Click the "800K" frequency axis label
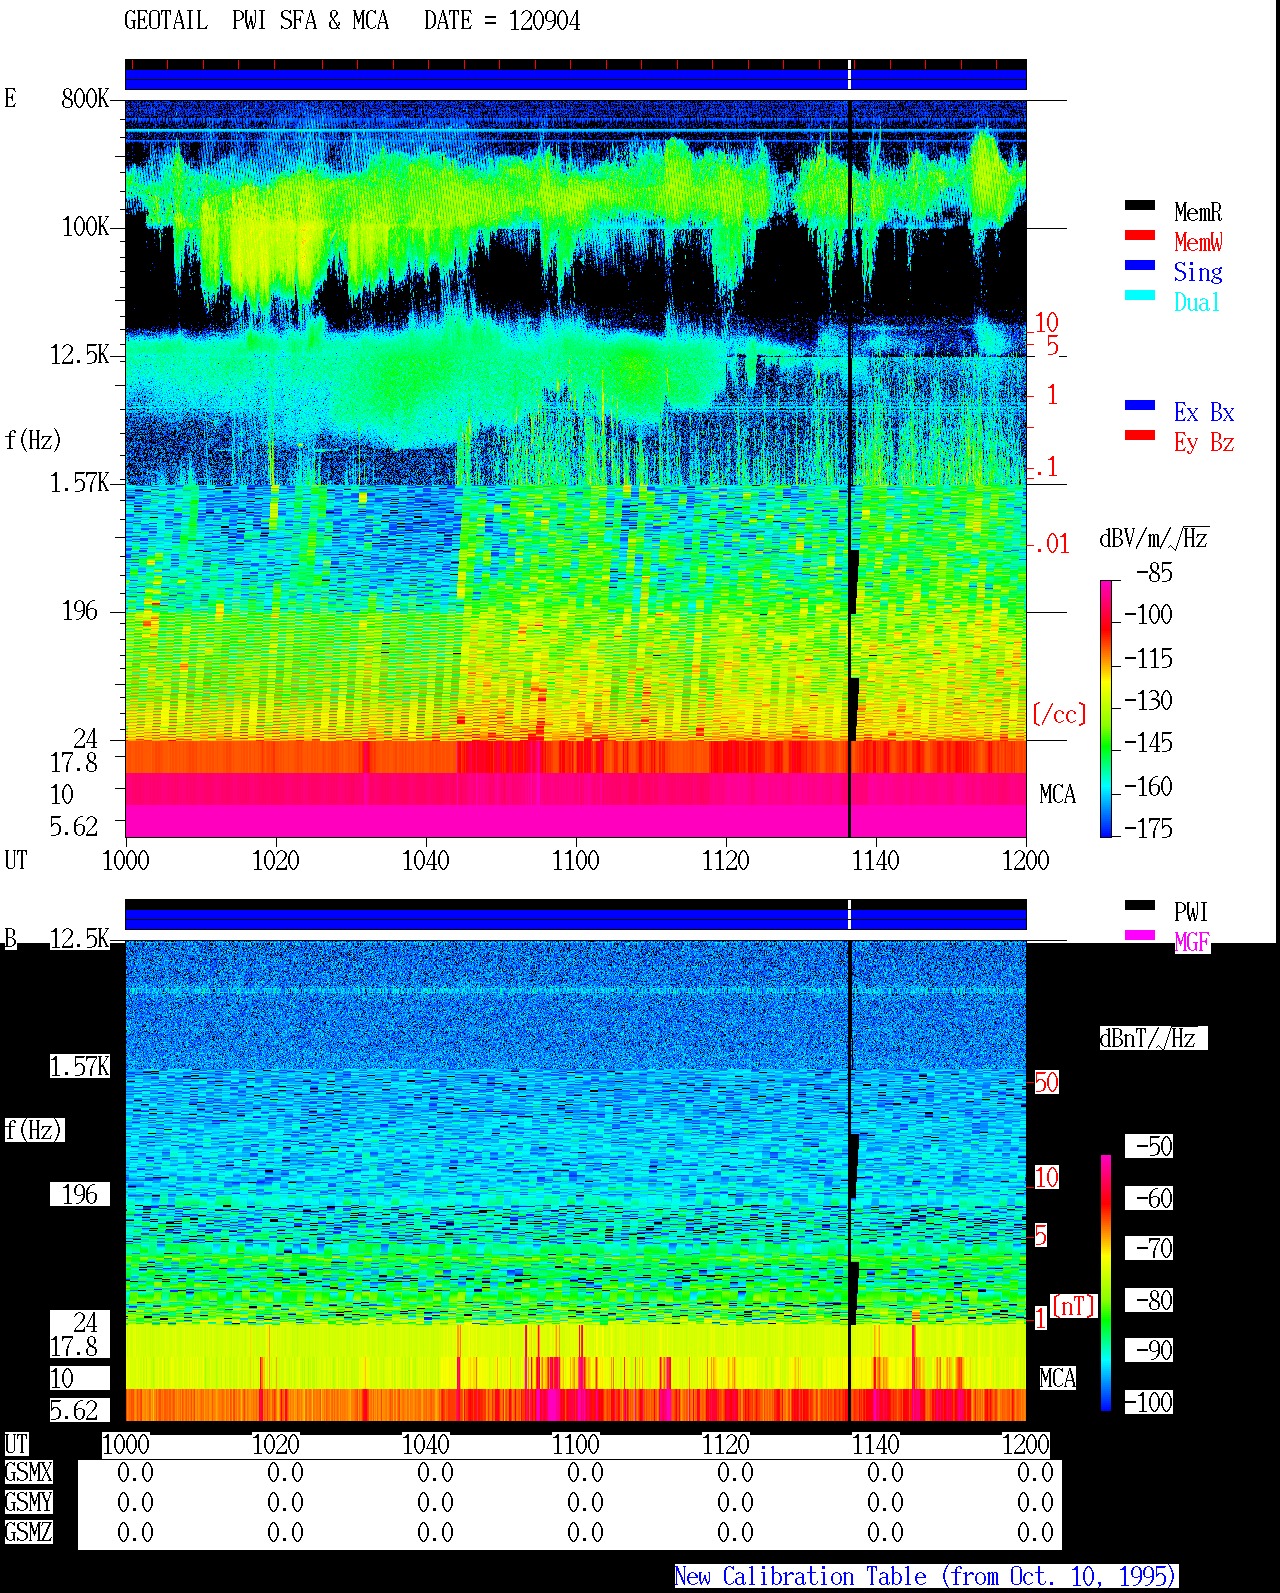The width and height of the screenshot is (1280, 1593). point(85,99)
